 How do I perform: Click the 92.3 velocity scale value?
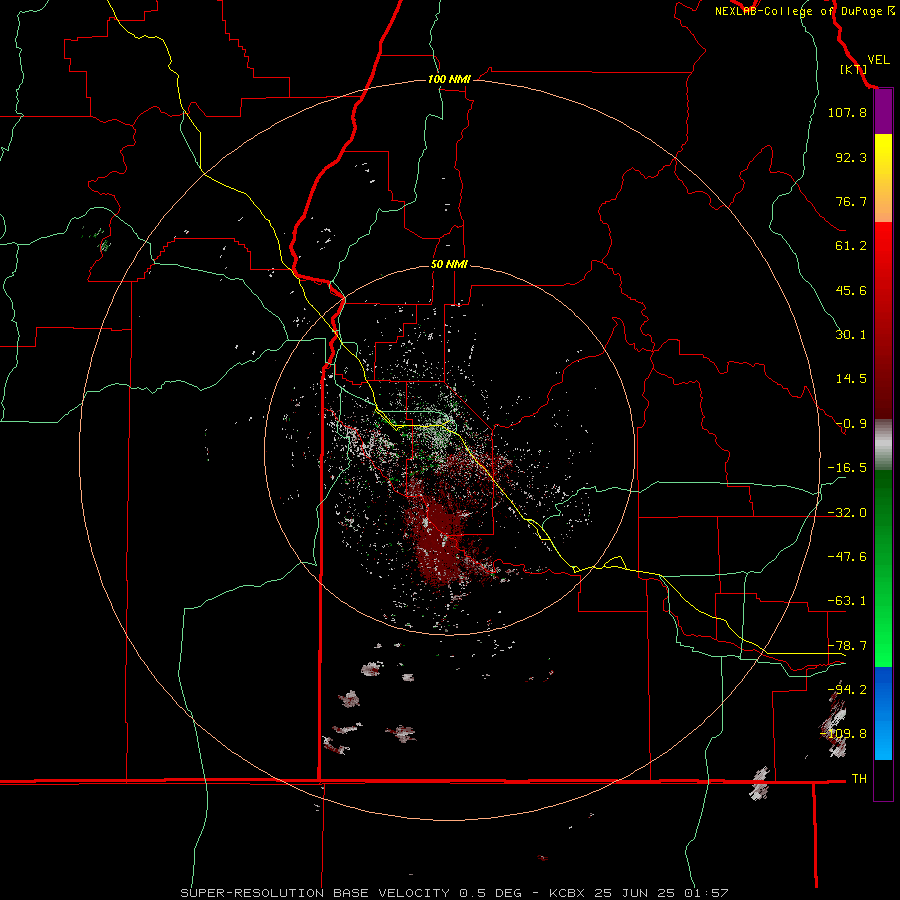click(851, 157)
